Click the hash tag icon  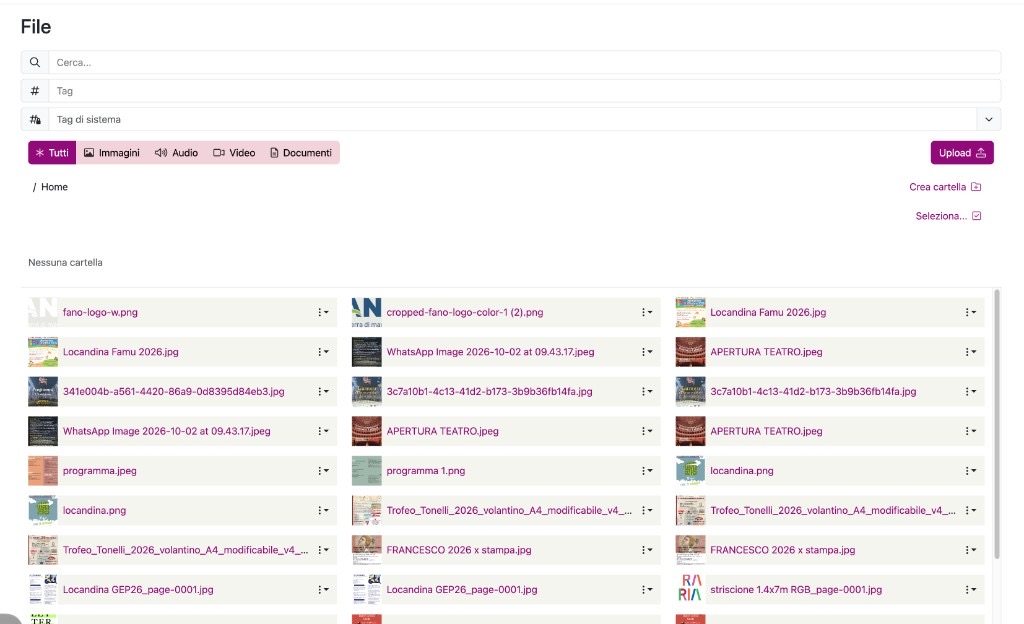(35, 91)
